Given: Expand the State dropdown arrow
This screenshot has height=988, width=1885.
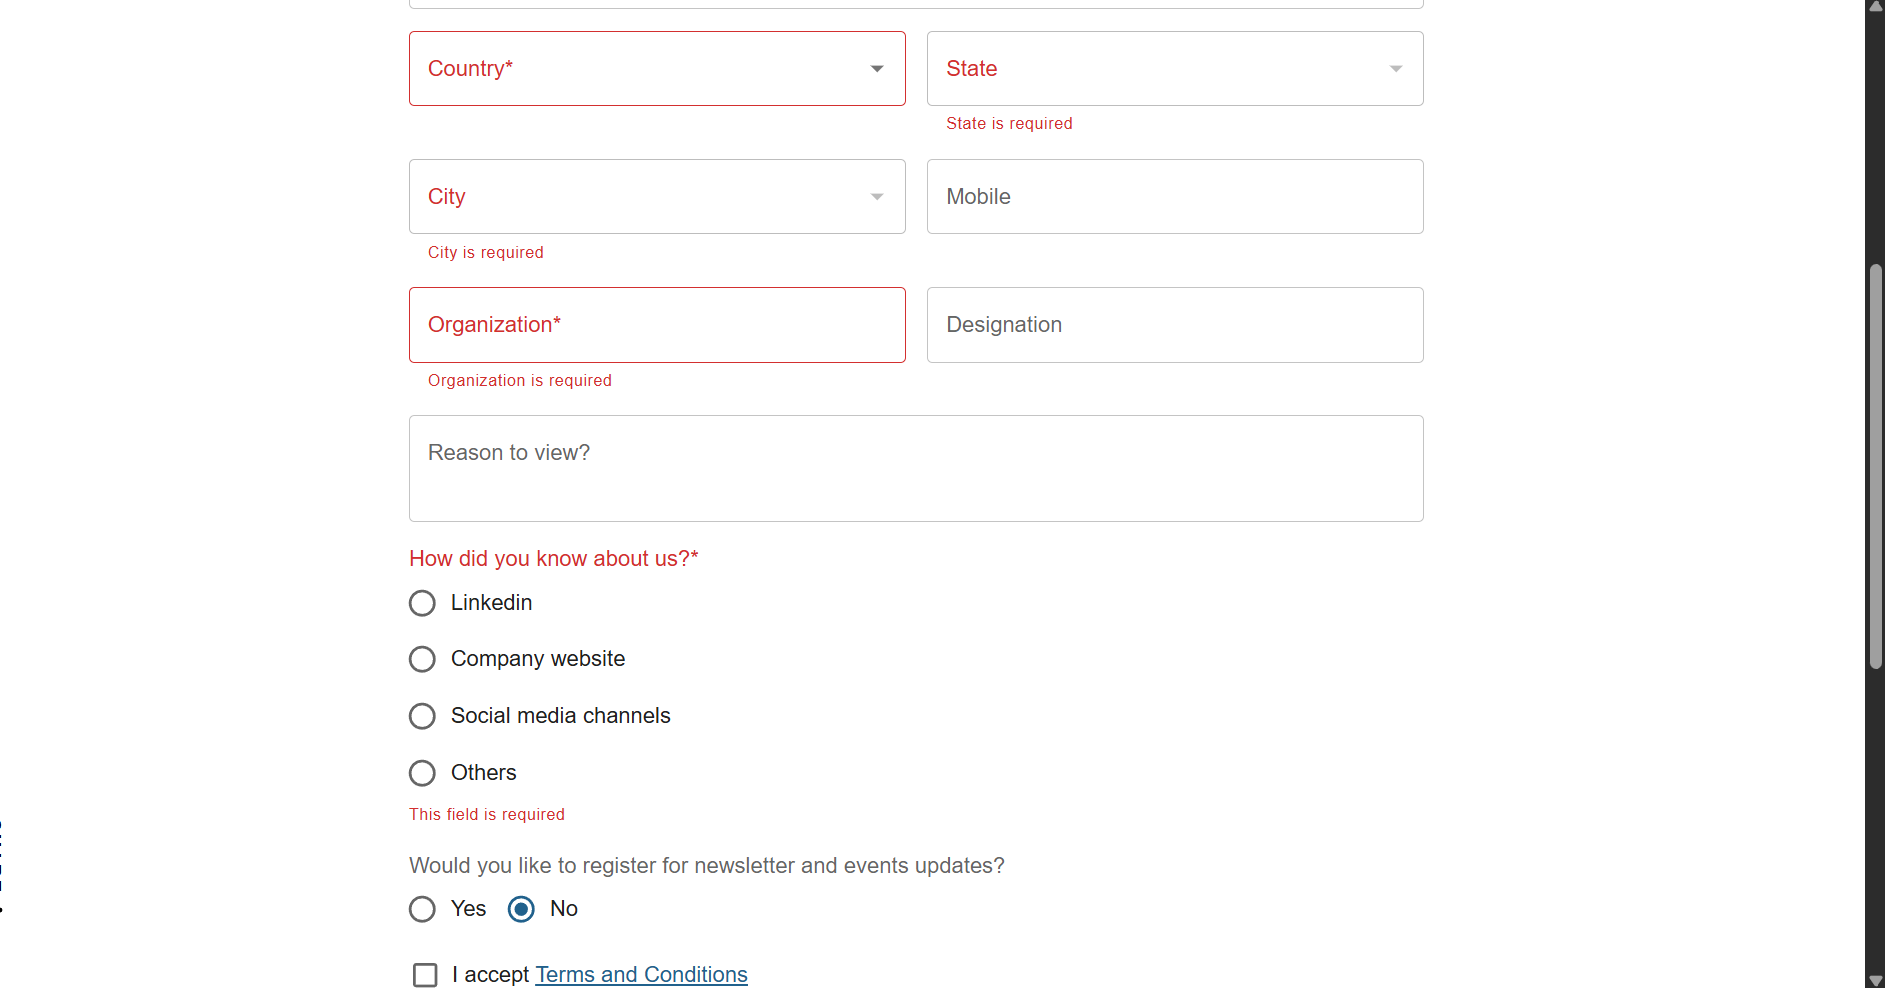Looking at the screenshot, I should click(x=1395, y=69).
